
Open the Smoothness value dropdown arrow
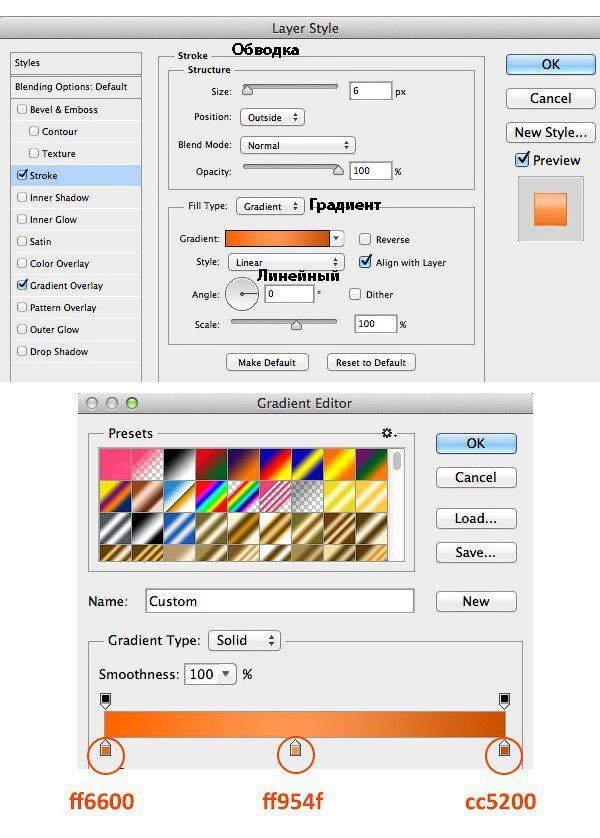tap(227, 674)
